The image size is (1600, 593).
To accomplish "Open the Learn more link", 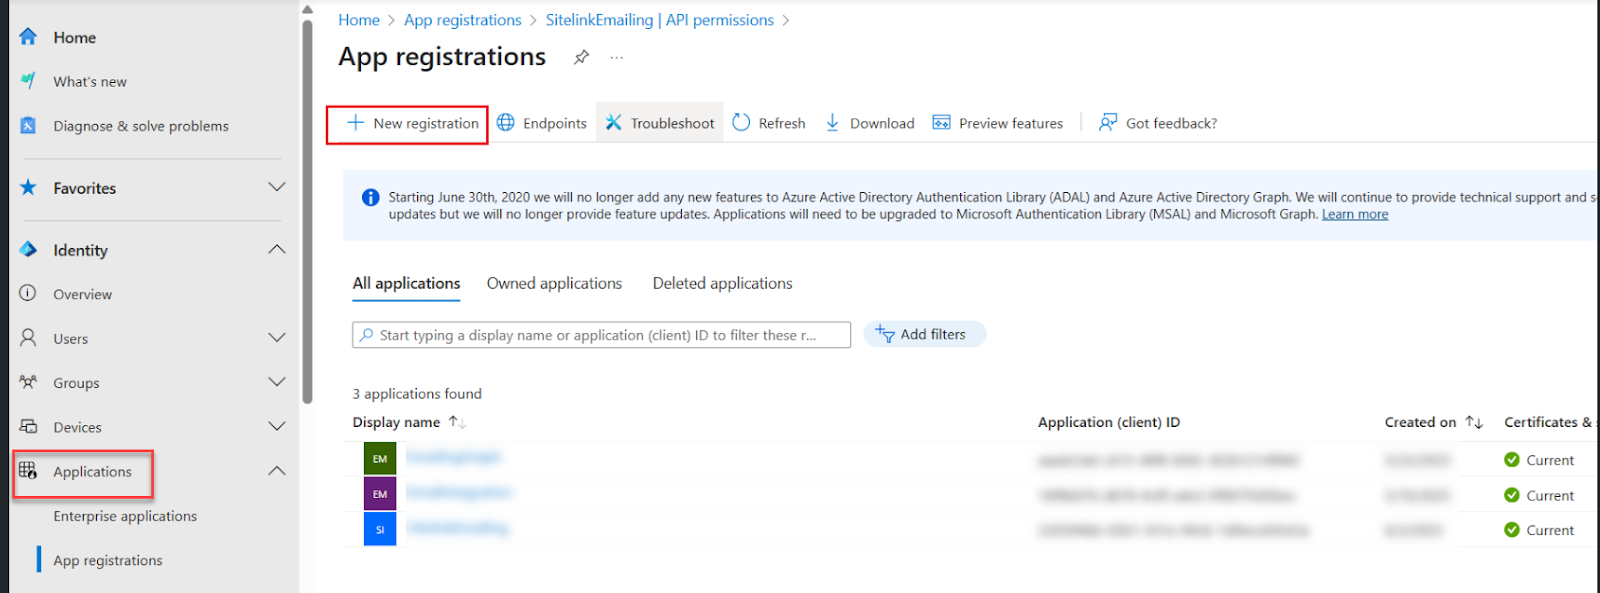I will (x=1355, y=214).
